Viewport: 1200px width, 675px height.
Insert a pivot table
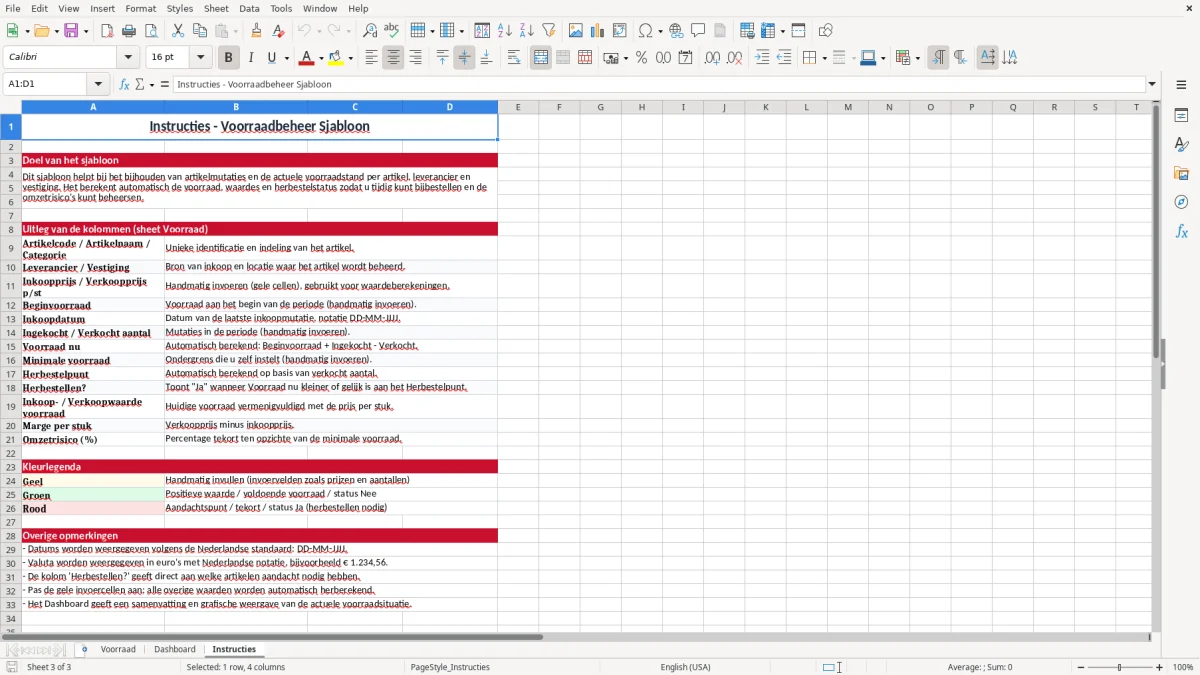pos(620,31)
